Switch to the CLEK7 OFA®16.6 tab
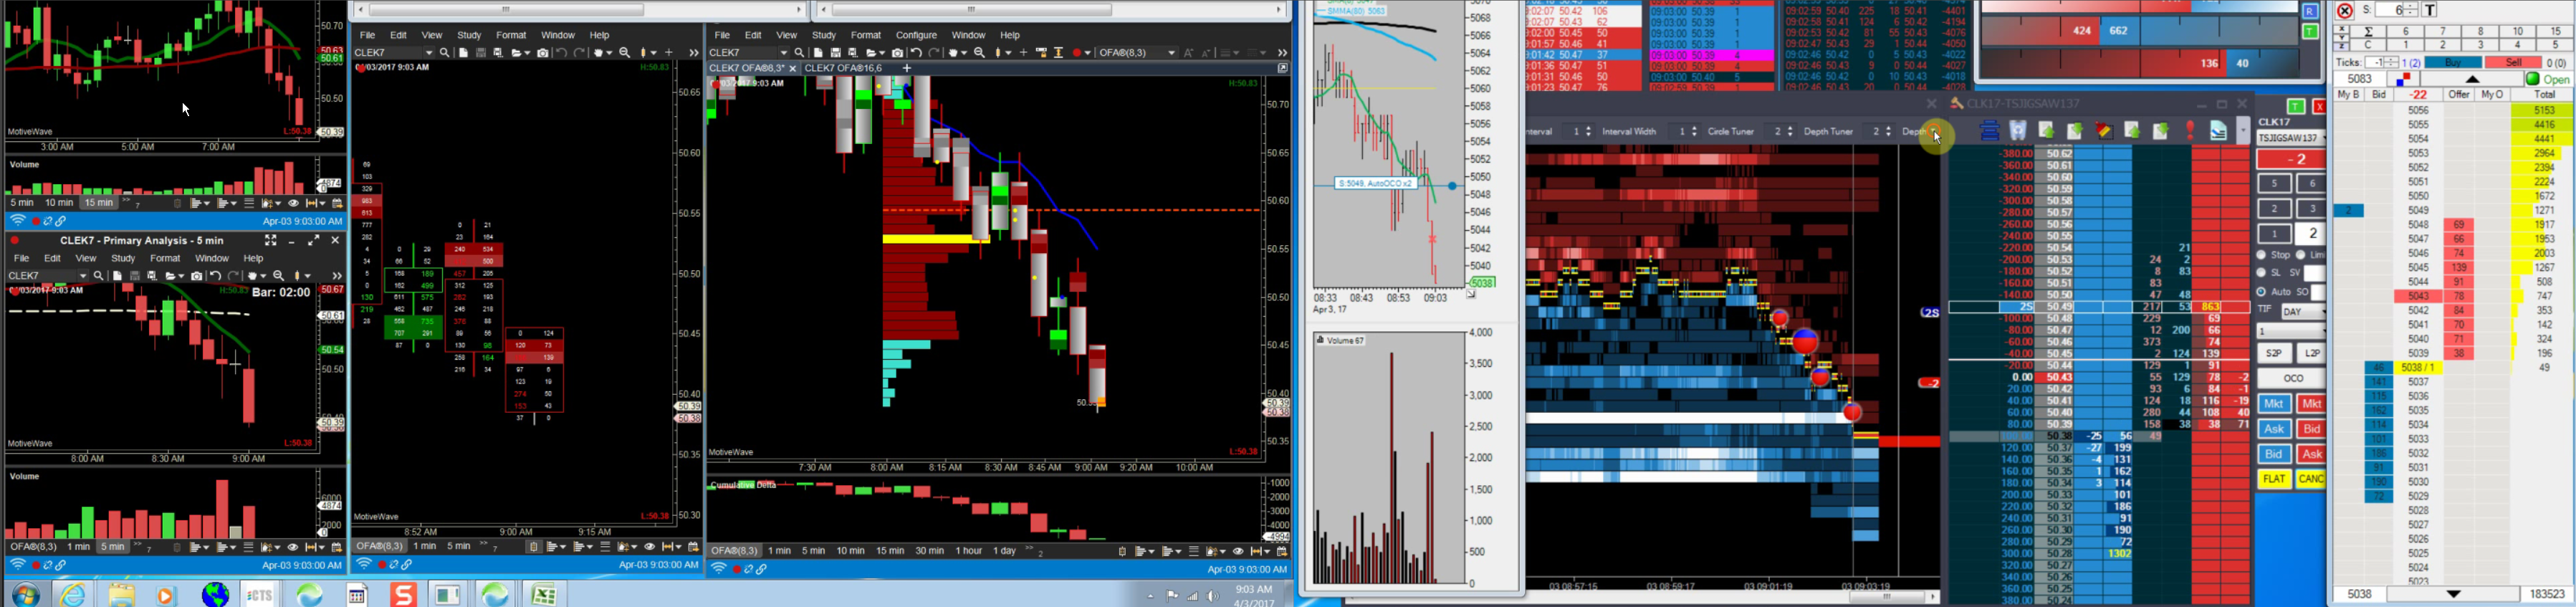Image resolution: width=2576 pixels, height=607 pixels. 844,68
